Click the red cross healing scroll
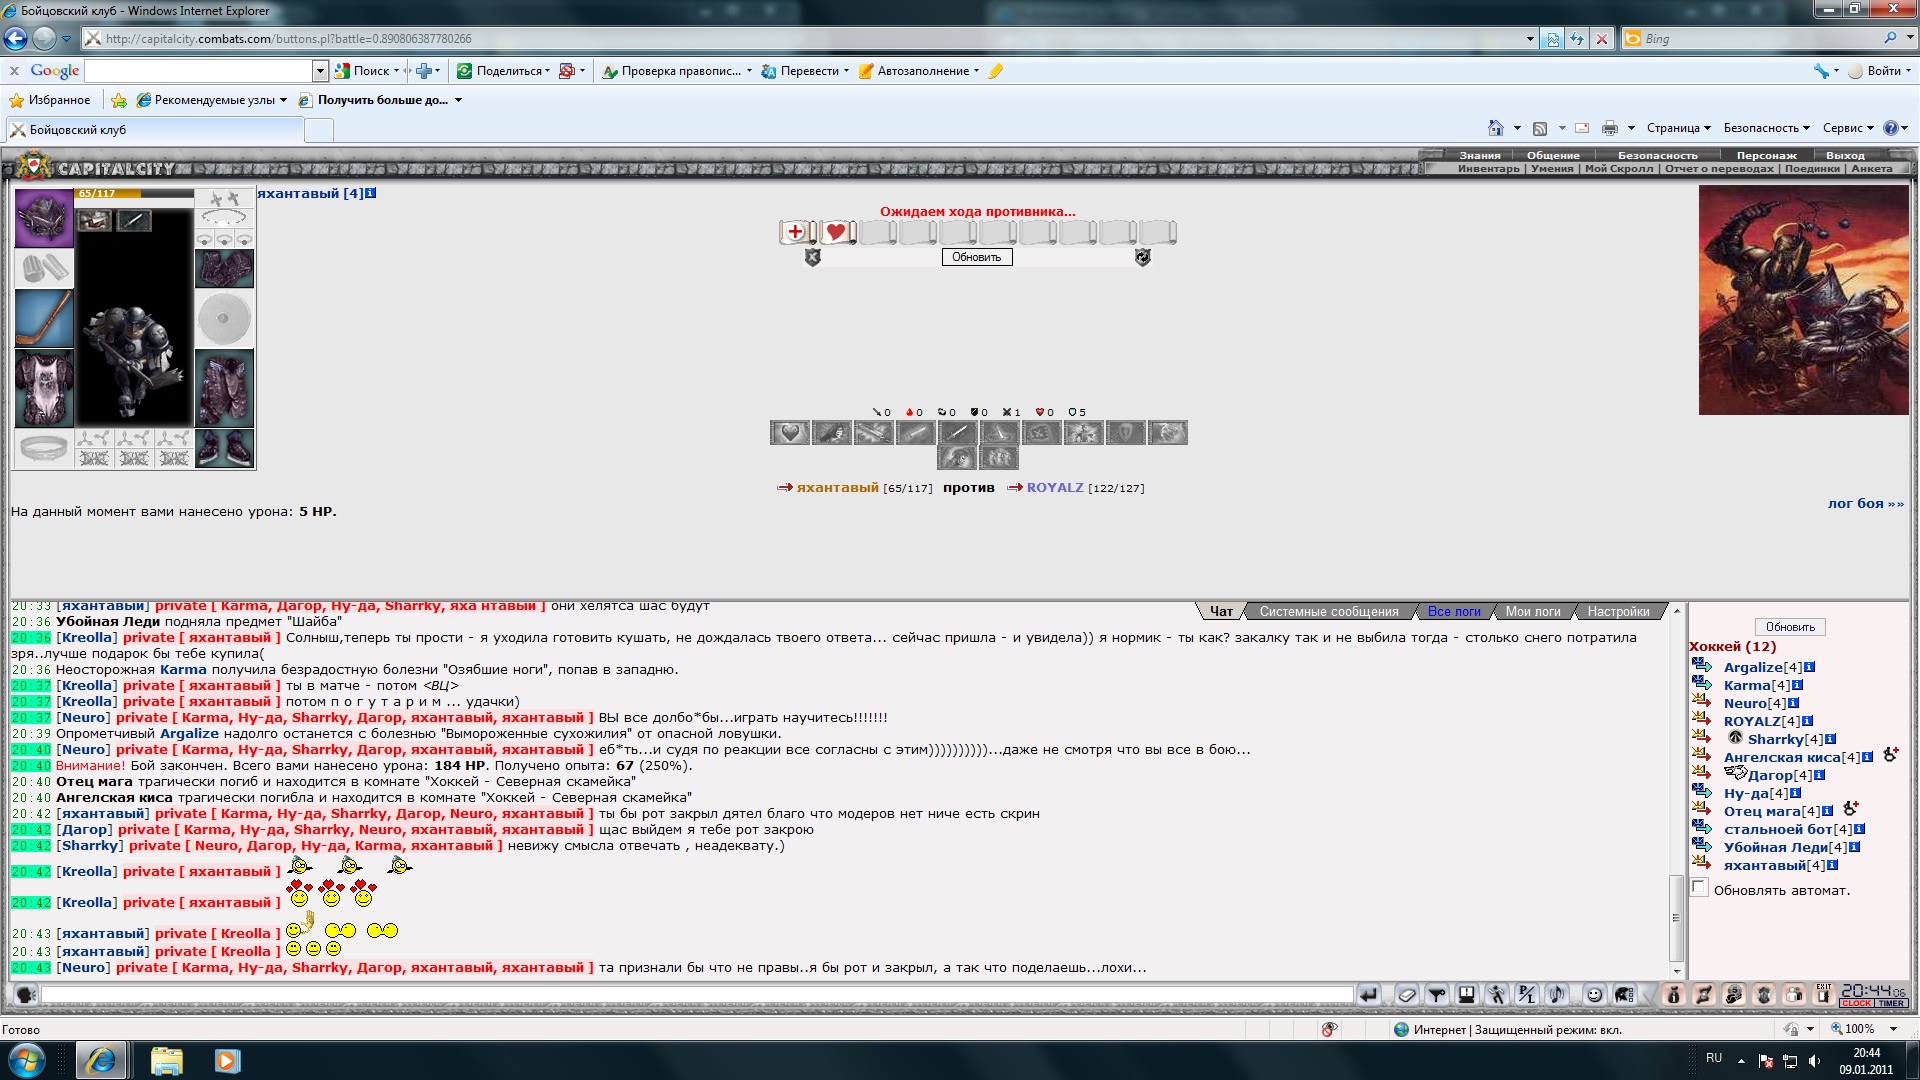The image size is (1920, 1080). click(x=796, y=232)
